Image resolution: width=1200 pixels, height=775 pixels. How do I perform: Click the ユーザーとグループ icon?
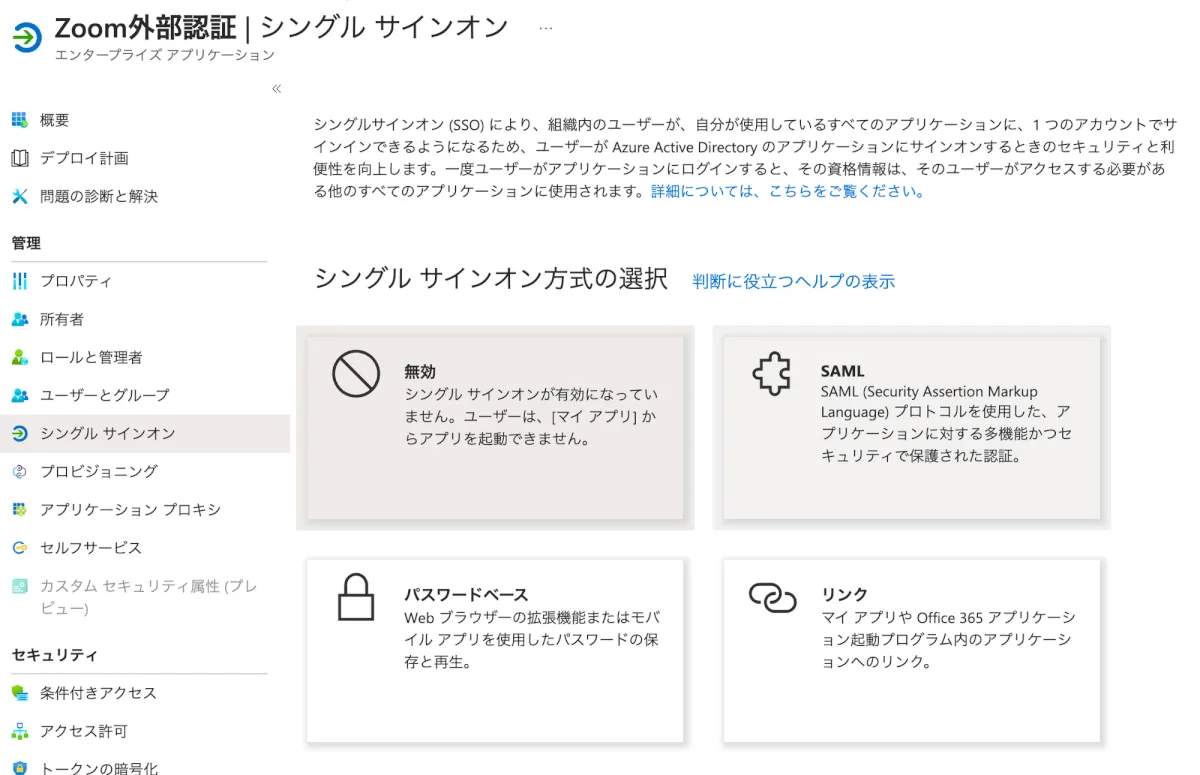point(19,395)
